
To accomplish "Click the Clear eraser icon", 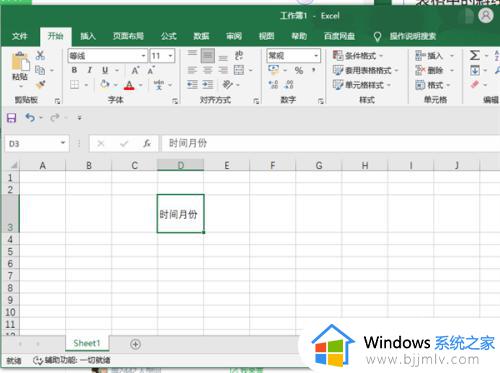I will click(x=475, y=85).
